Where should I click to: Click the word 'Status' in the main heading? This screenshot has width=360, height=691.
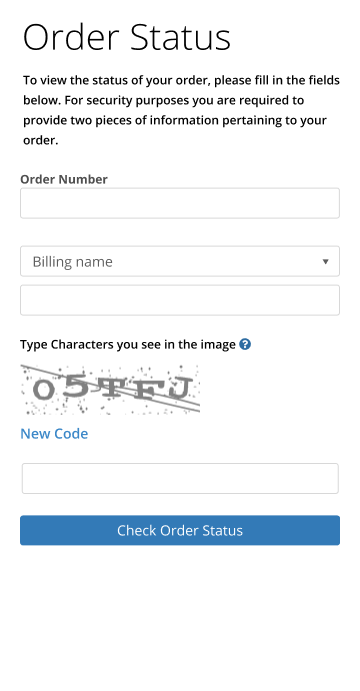click(181, 38)
